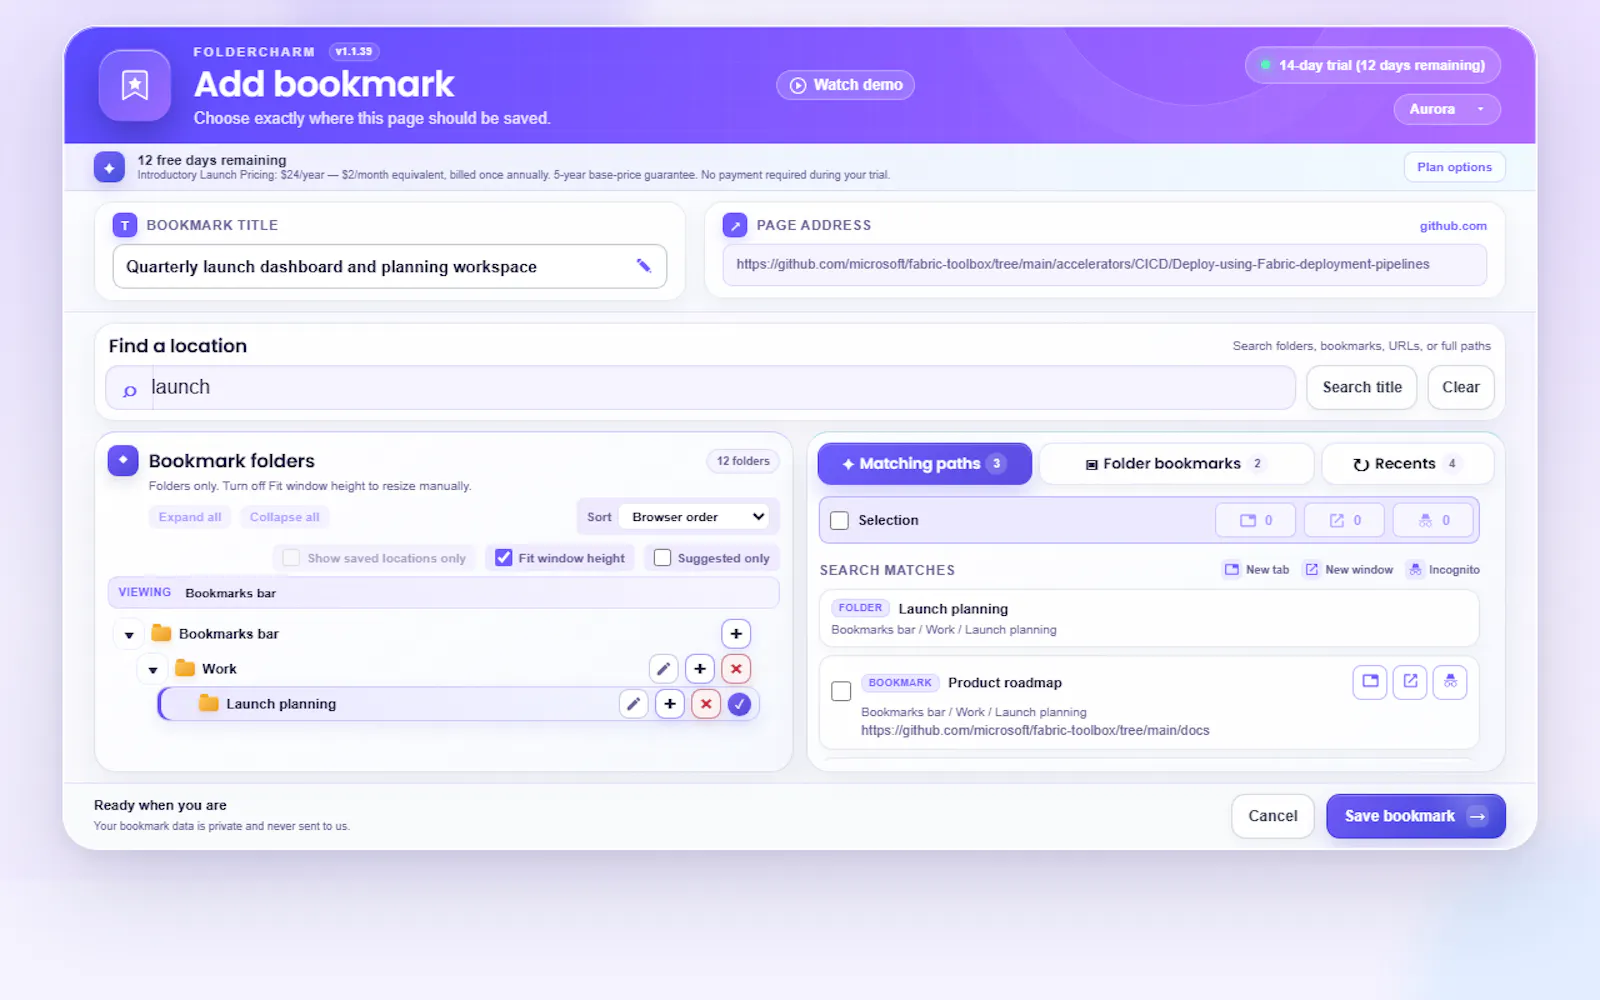This screenshot has height=1000, width=1600.
Task: Click Expand all folders
Action: [190, 517]
